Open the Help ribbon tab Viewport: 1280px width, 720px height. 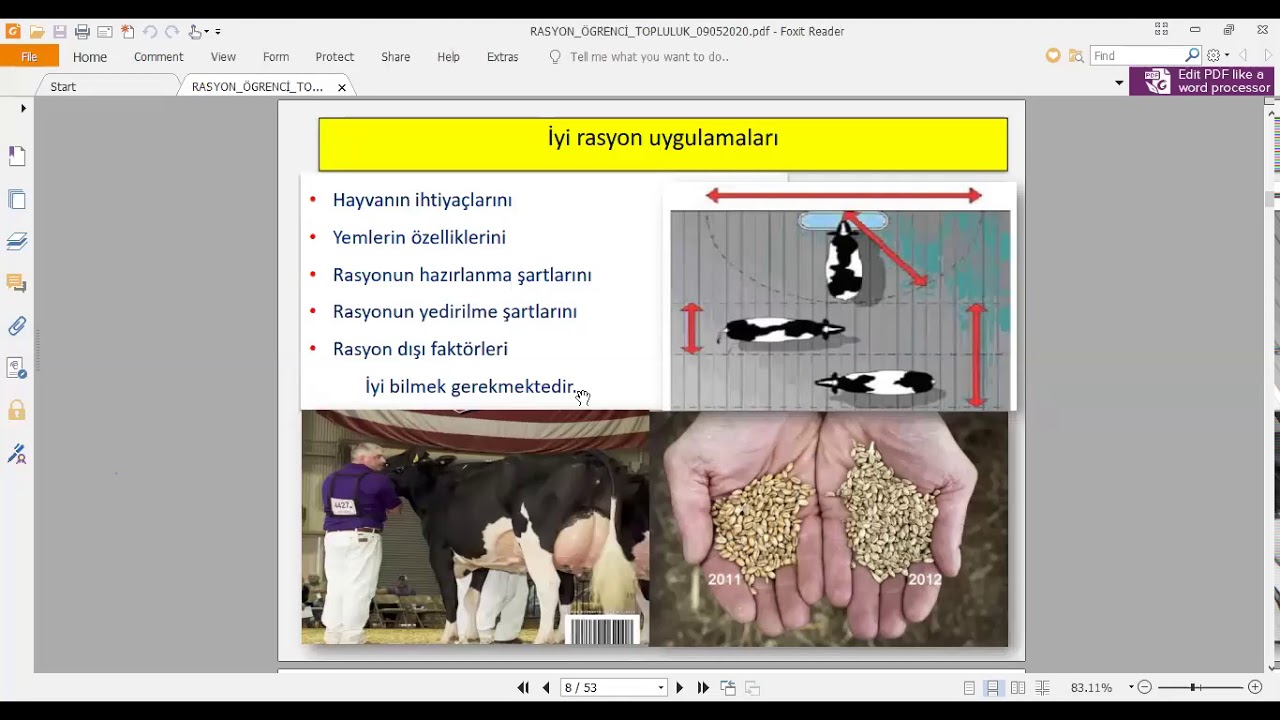[x=448, y=57]
